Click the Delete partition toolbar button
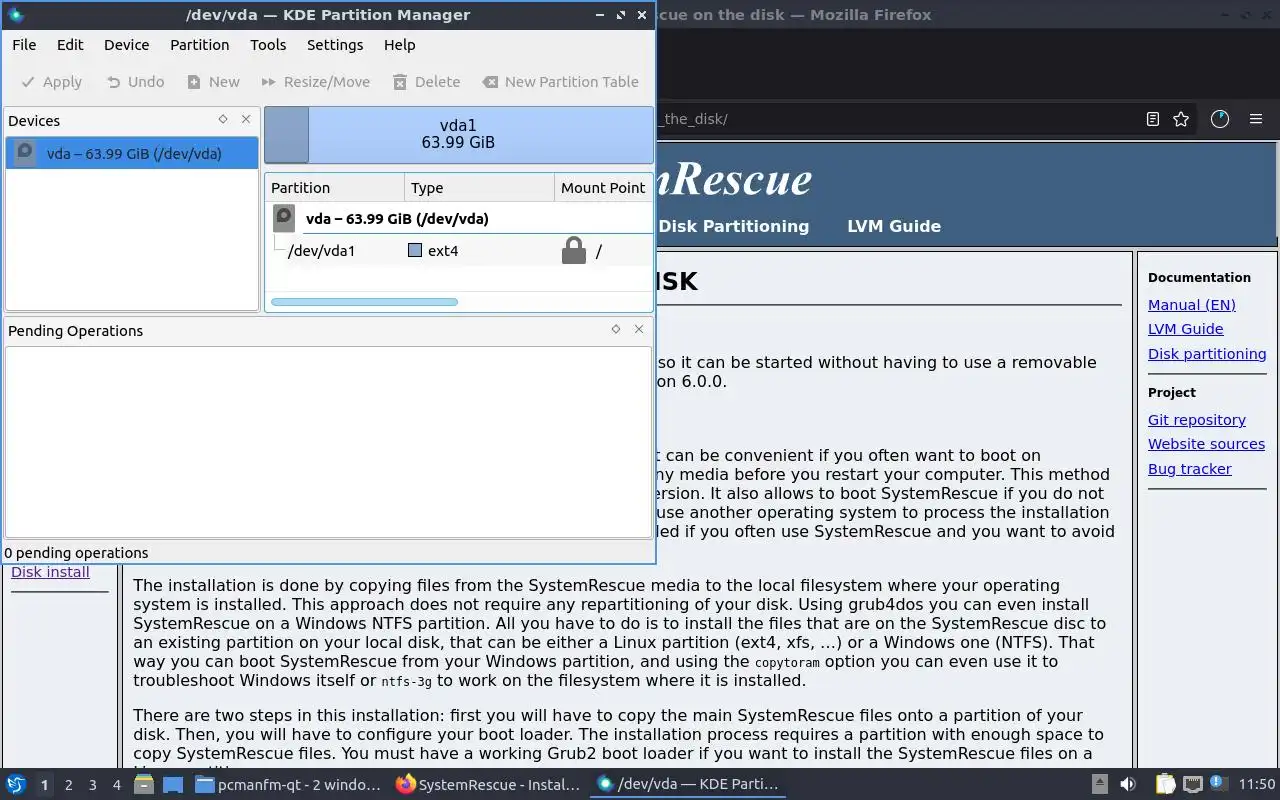The width and height of the screenshot is (1280, 800). (426, 82)
